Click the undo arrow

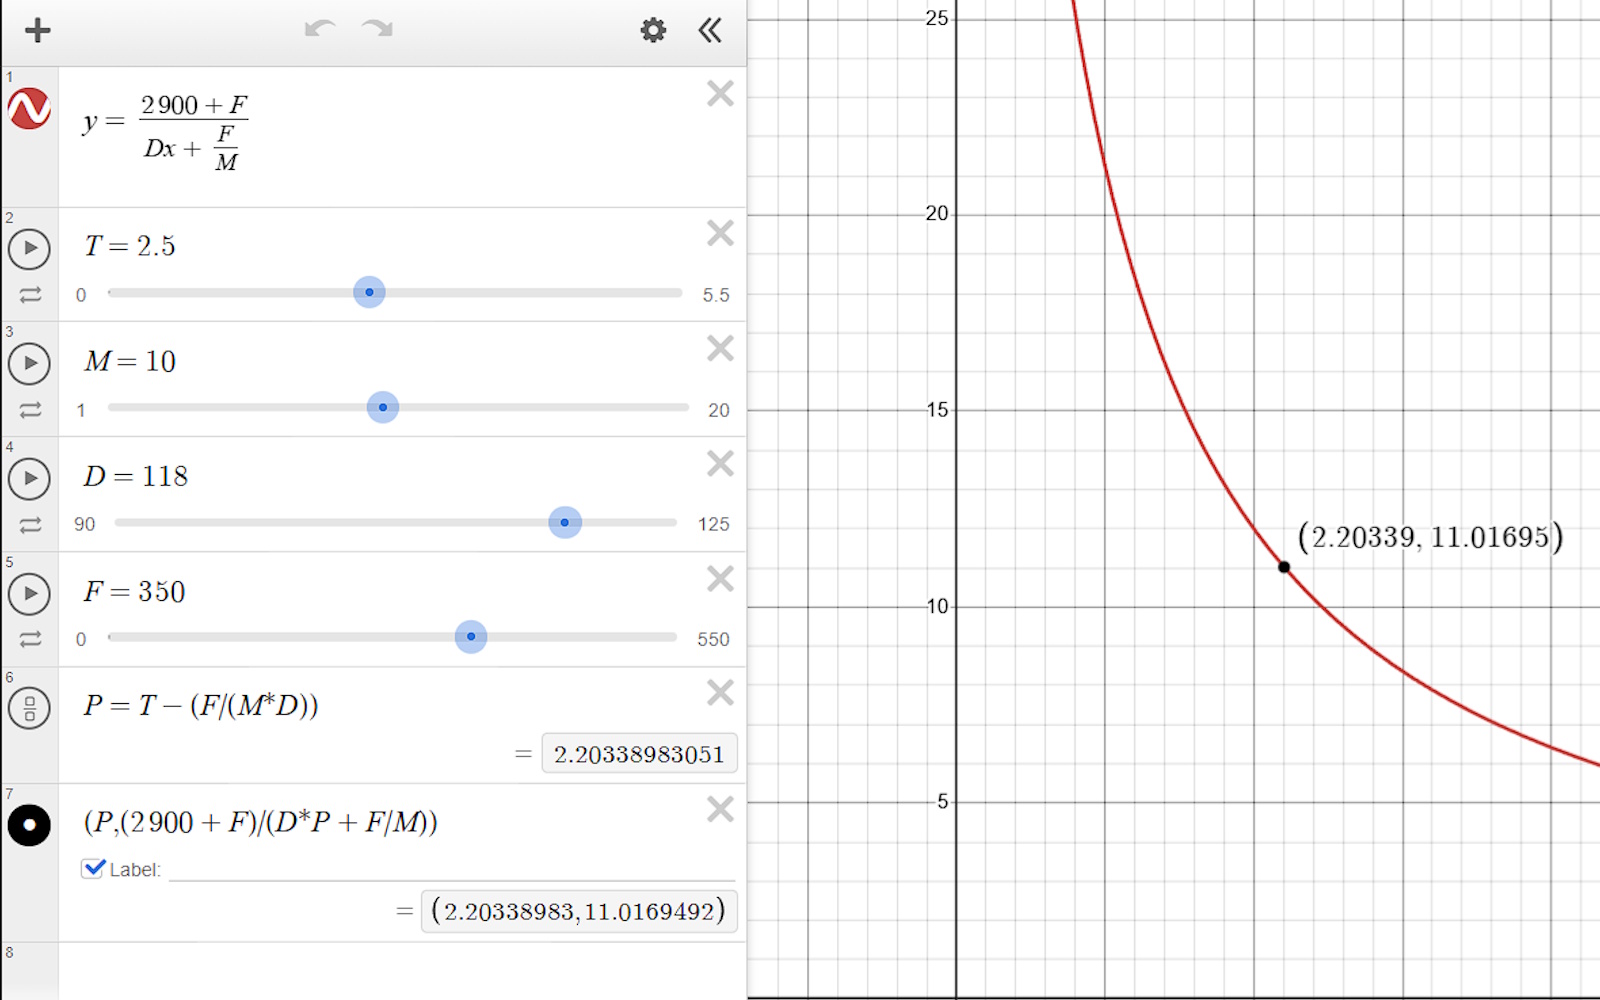coord(318,30)
